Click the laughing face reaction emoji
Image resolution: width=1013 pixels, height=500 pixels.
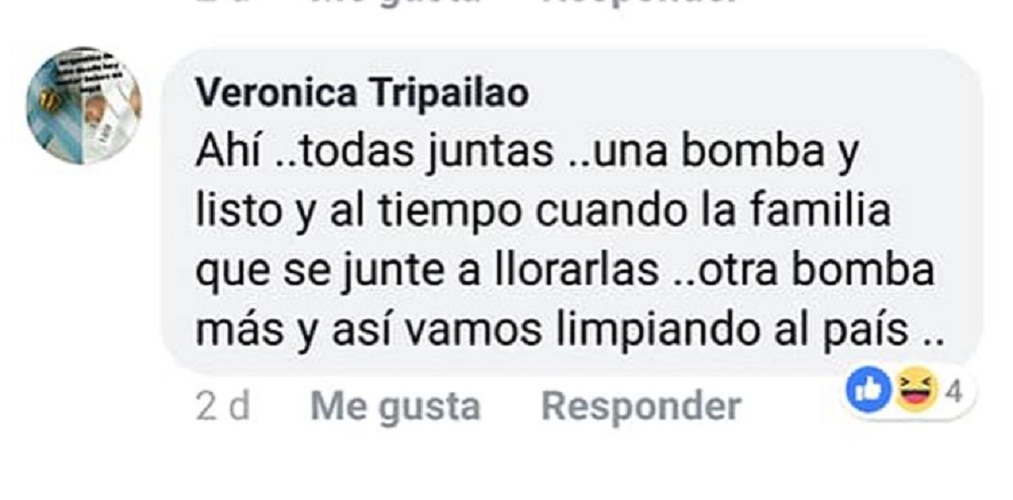pos(915,389)
